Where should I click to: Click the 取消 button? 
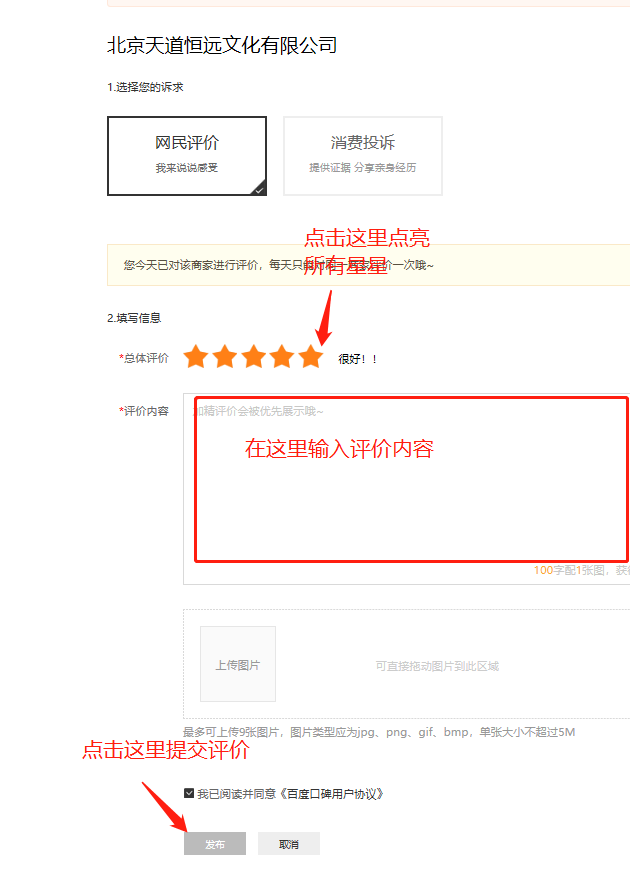coord(289,844)
